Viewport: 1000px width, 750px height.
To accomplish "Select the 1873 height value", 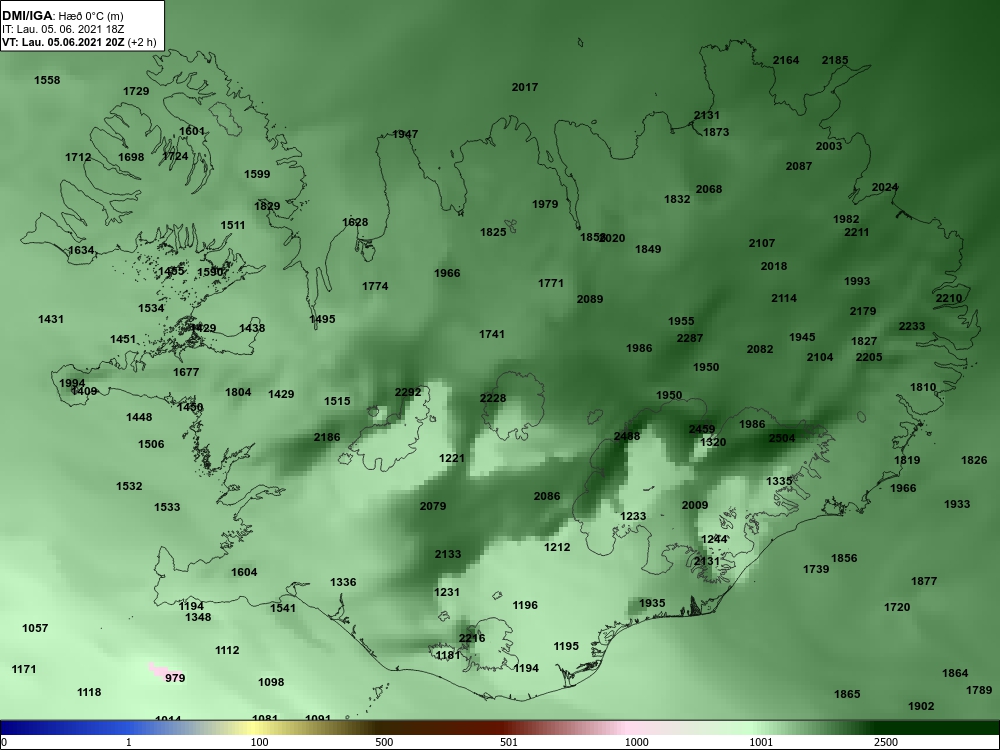I will 716,133.
